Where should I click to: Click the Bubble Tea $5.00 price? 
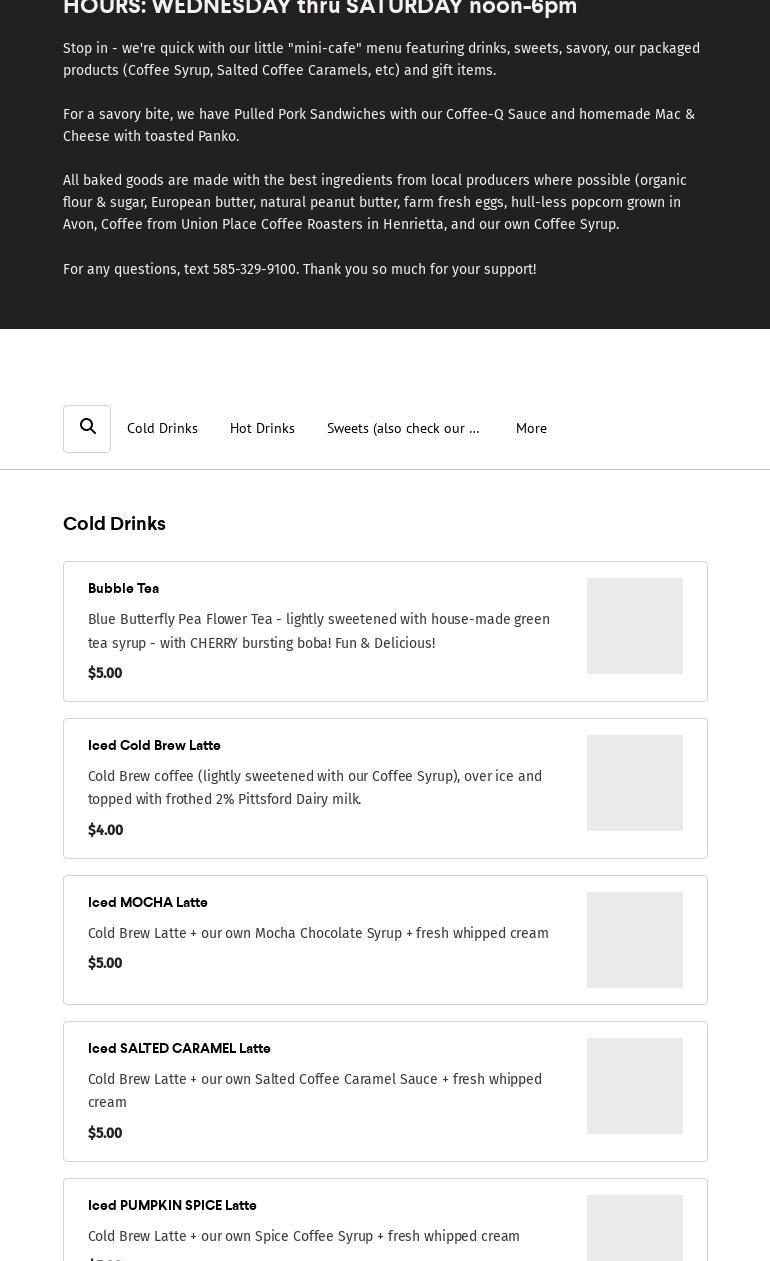(x=105, y=673)
